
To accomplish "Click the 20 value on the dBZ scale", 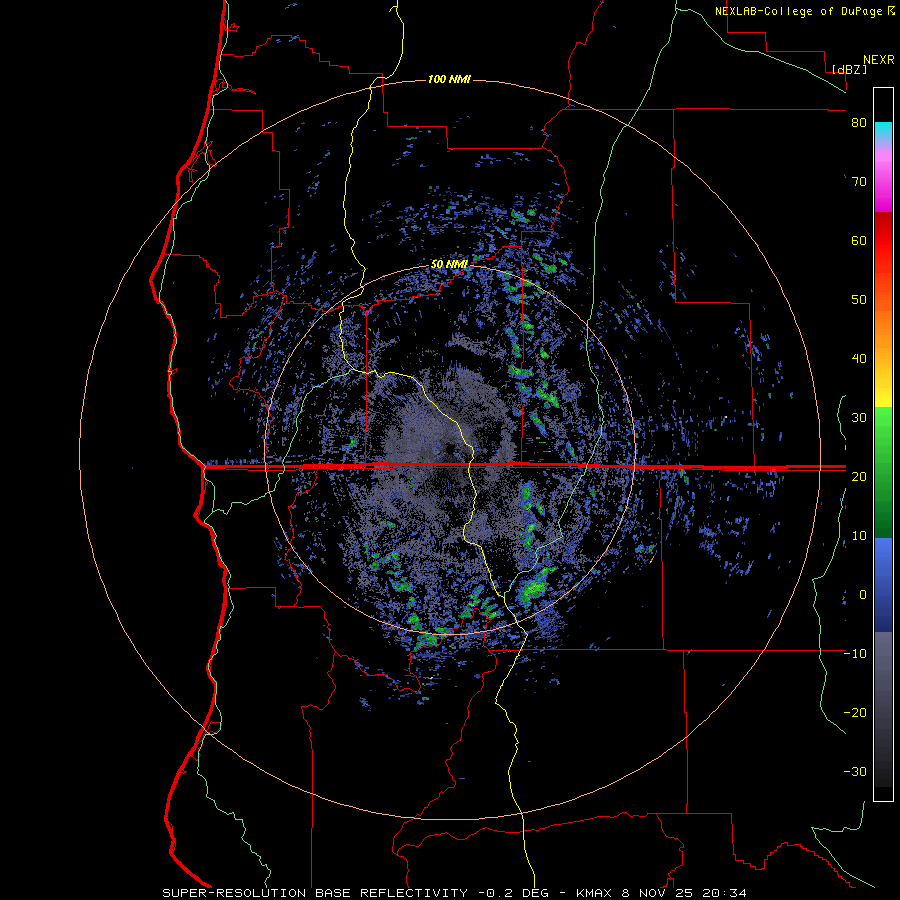I will 859,477.
